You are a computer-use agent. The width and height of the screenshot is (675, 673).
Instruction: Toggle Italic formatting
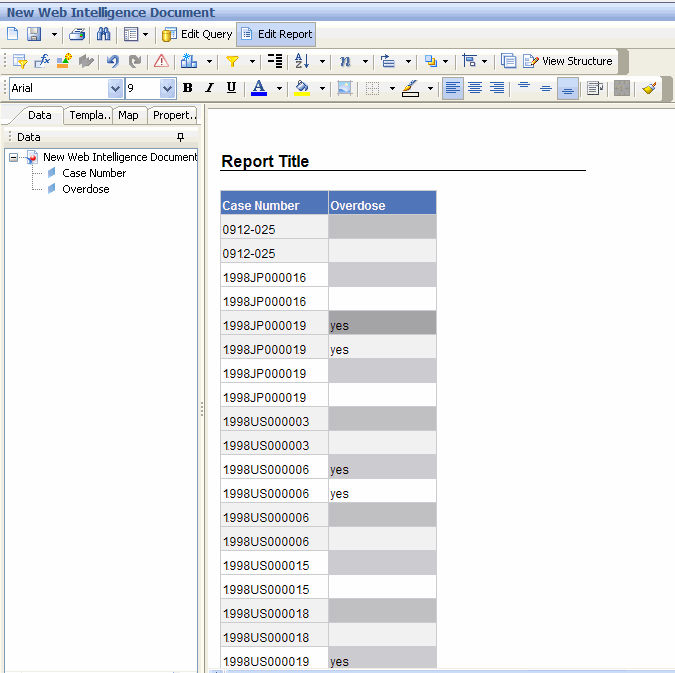209,88
